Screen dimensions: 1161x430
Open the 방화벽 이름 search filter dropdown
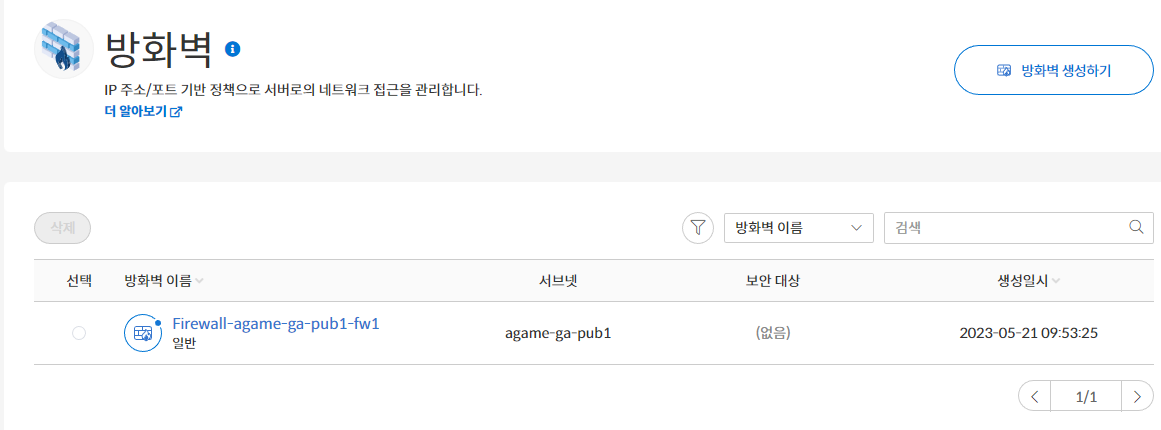[x=799, y=228]
